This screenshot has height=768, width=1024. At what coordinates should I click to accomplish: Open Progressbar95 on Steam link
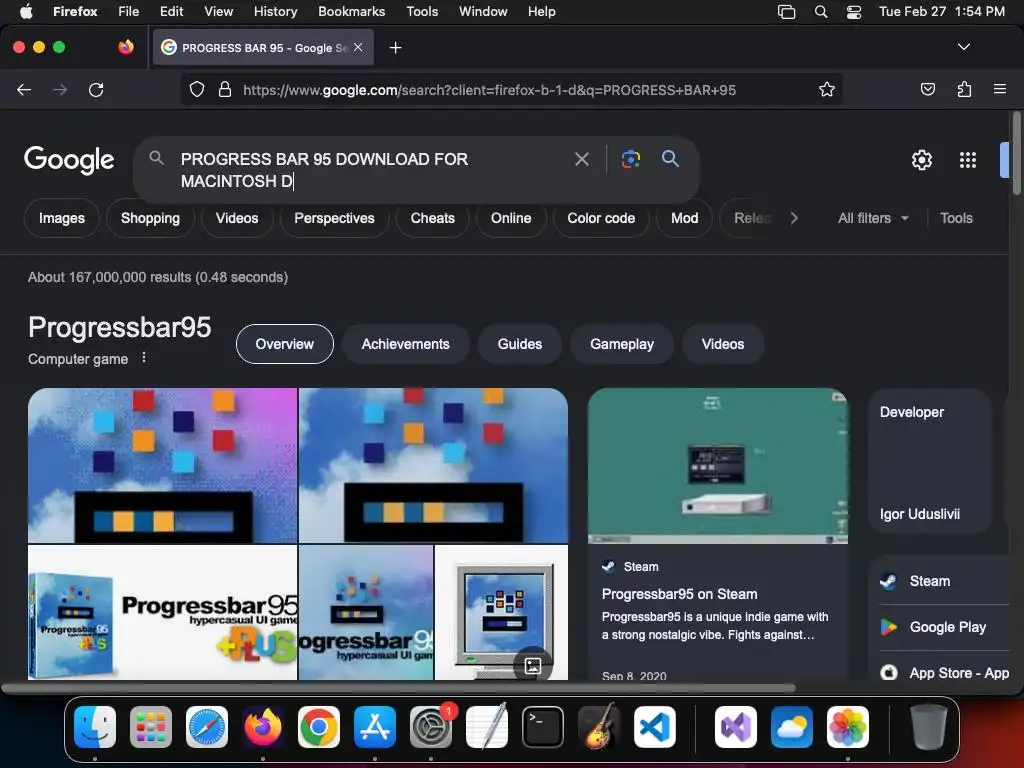point(679,594)
